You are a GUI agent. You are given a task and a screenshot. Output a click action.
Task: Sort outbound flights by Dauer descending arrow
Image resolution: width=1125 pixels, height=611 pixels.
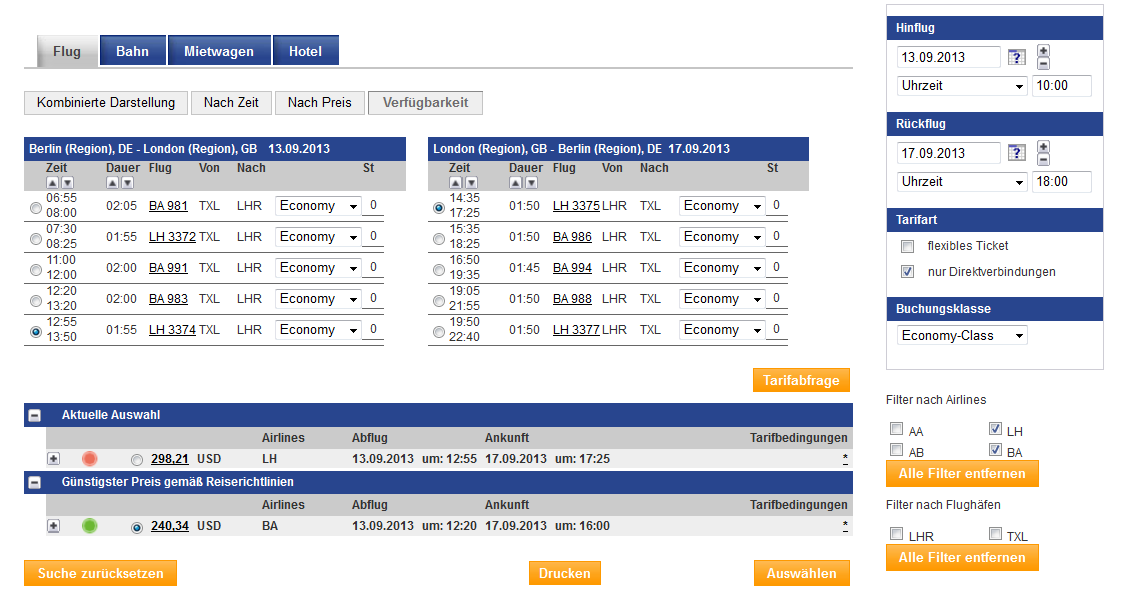(127, 183)
